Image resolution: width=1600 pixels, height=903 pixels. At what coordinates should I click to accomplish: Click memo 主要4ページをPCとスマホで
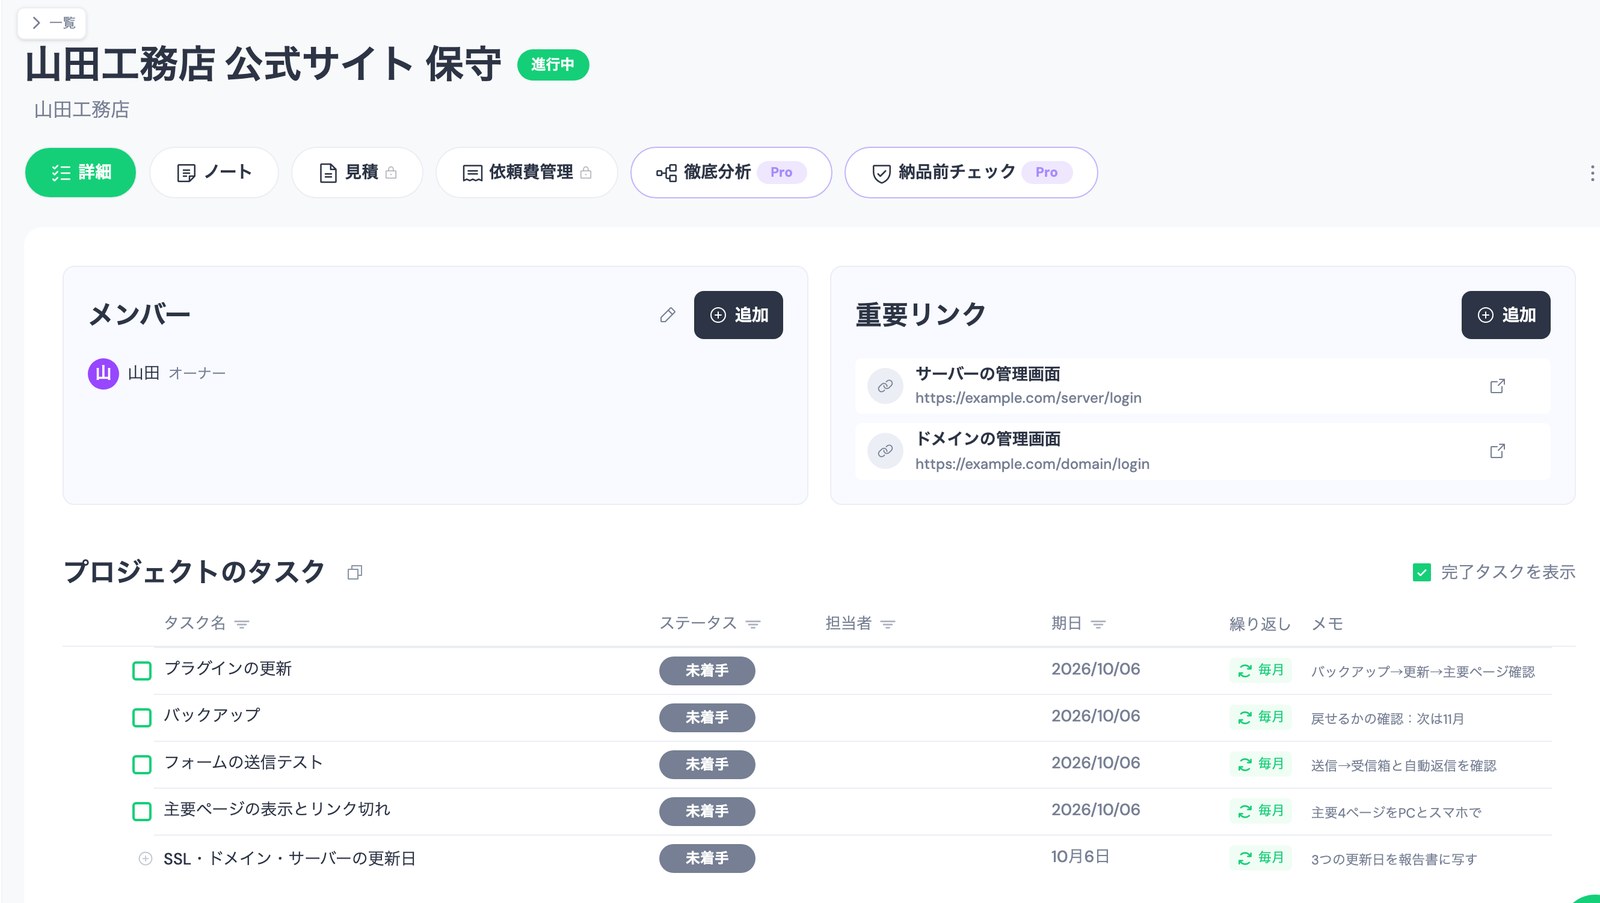[1396, 813]
